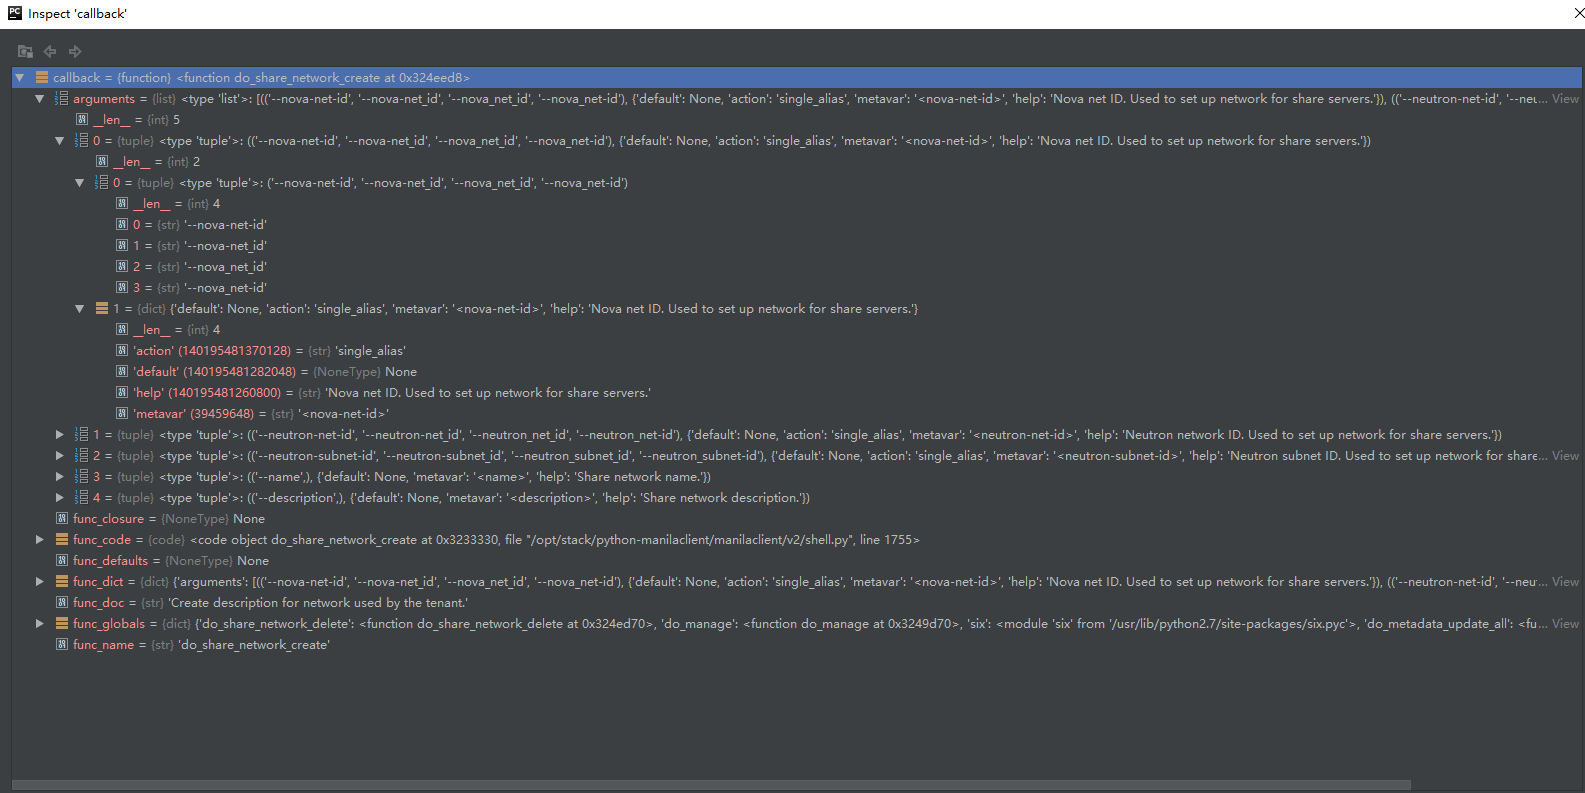The image size is (1585, 793).
Task: Click the function icon beside callback
Action: click(42, 77)
